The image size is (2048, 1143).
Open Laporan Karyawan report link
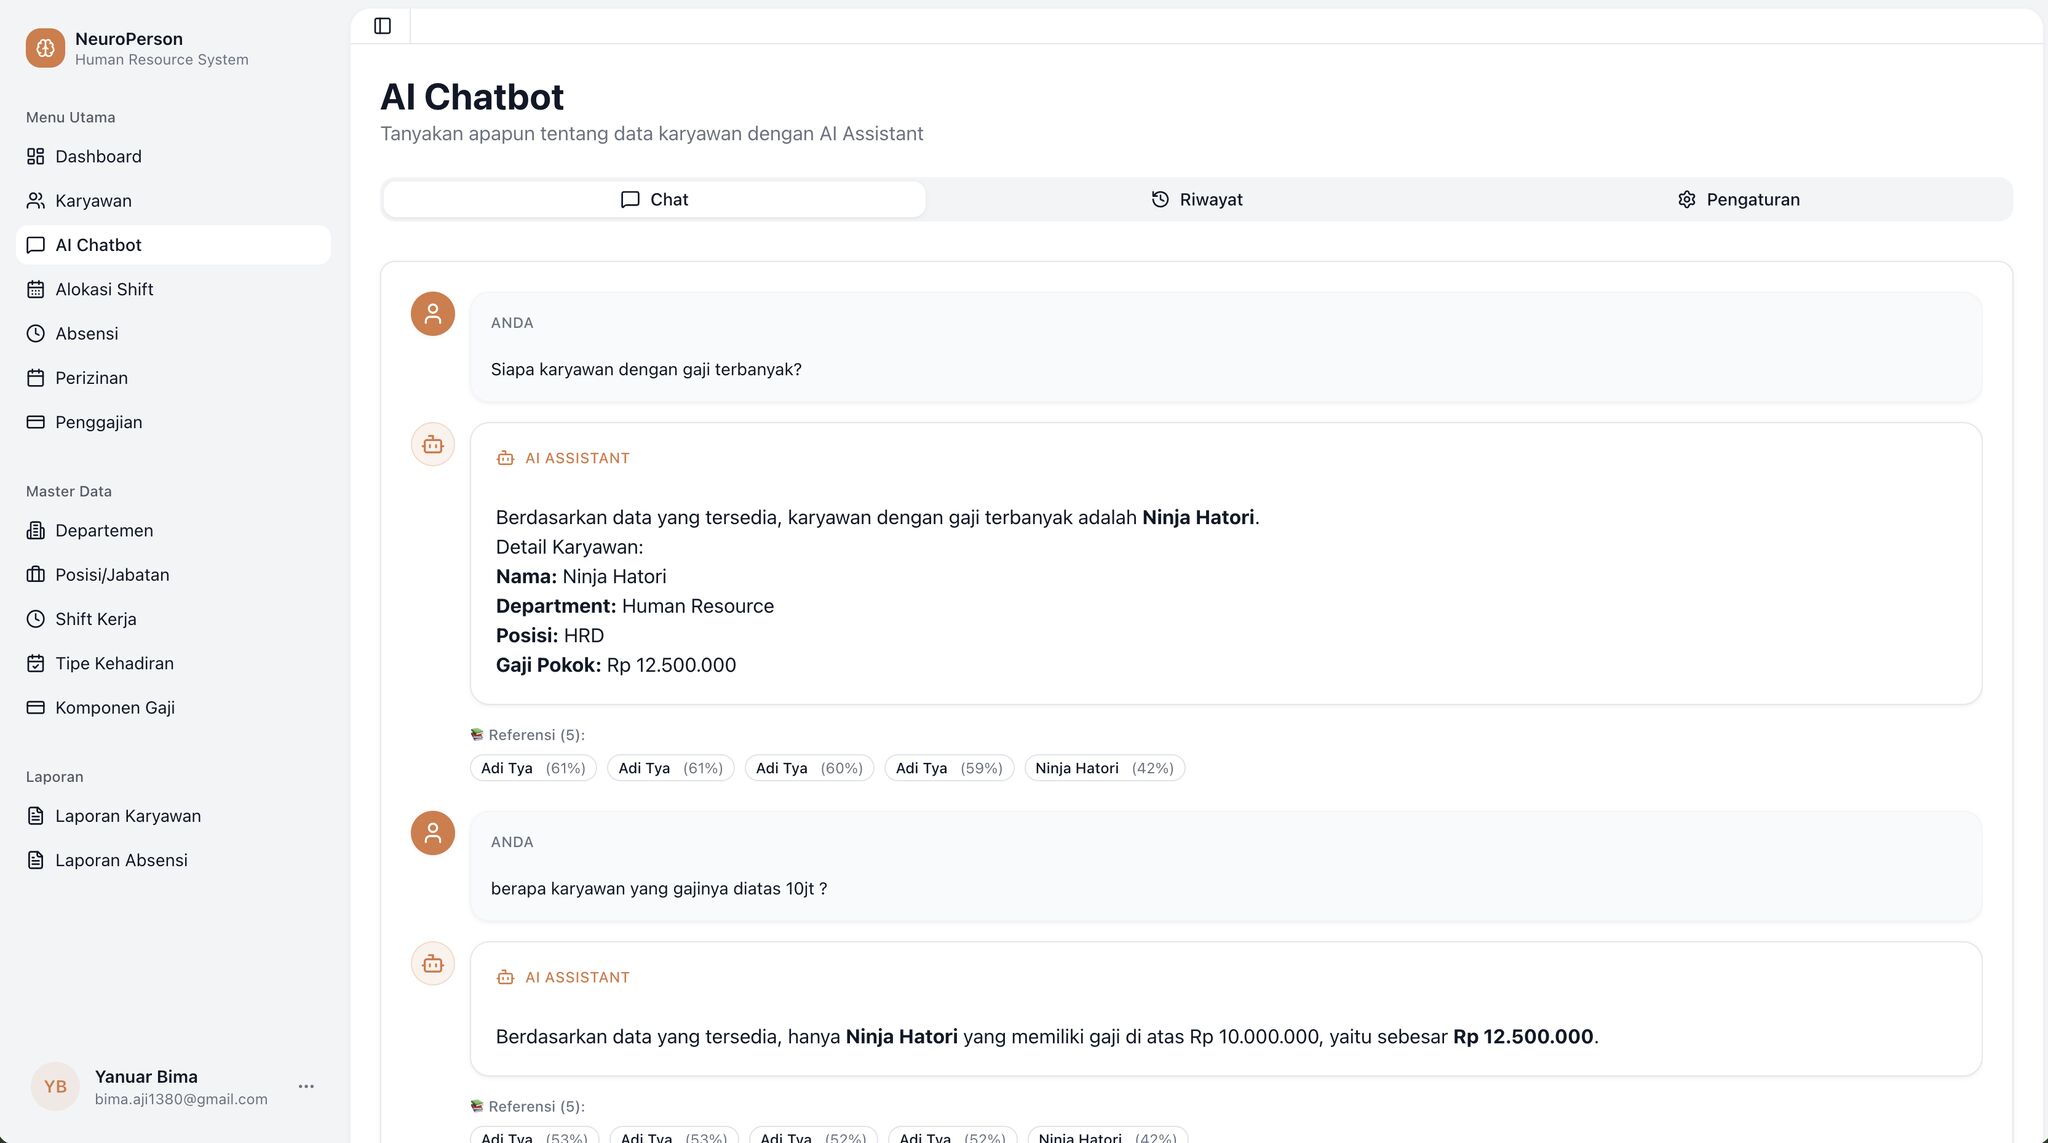pos(128,816)
